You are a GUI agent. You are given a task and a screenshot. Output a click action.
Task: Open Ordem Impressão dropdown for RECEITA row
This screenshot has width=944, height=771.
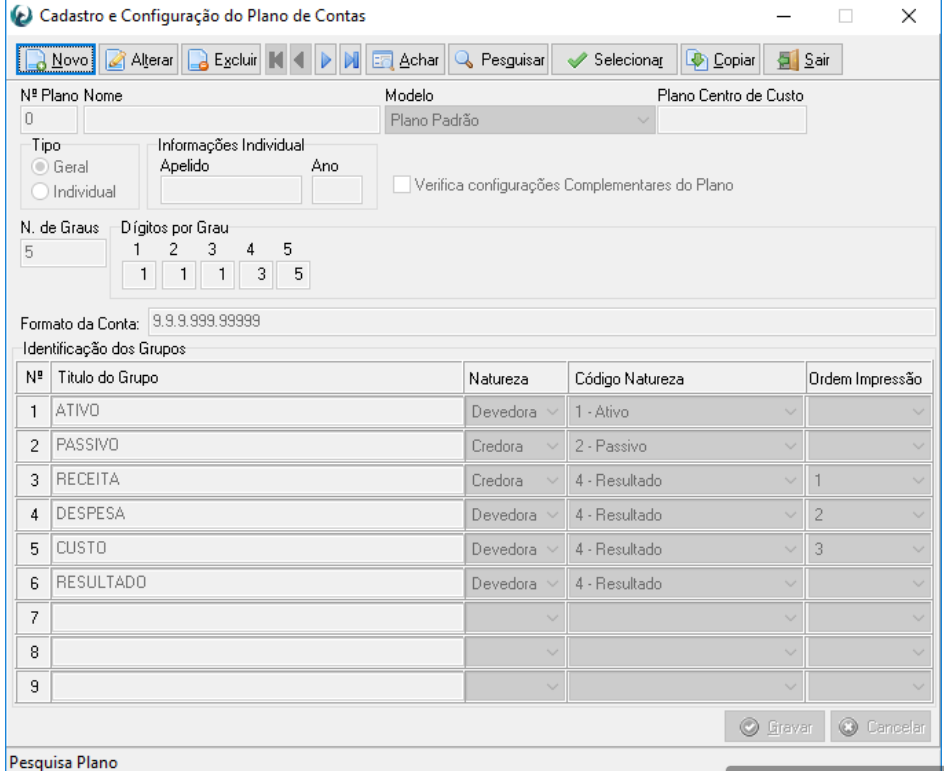tap(869, 480)
